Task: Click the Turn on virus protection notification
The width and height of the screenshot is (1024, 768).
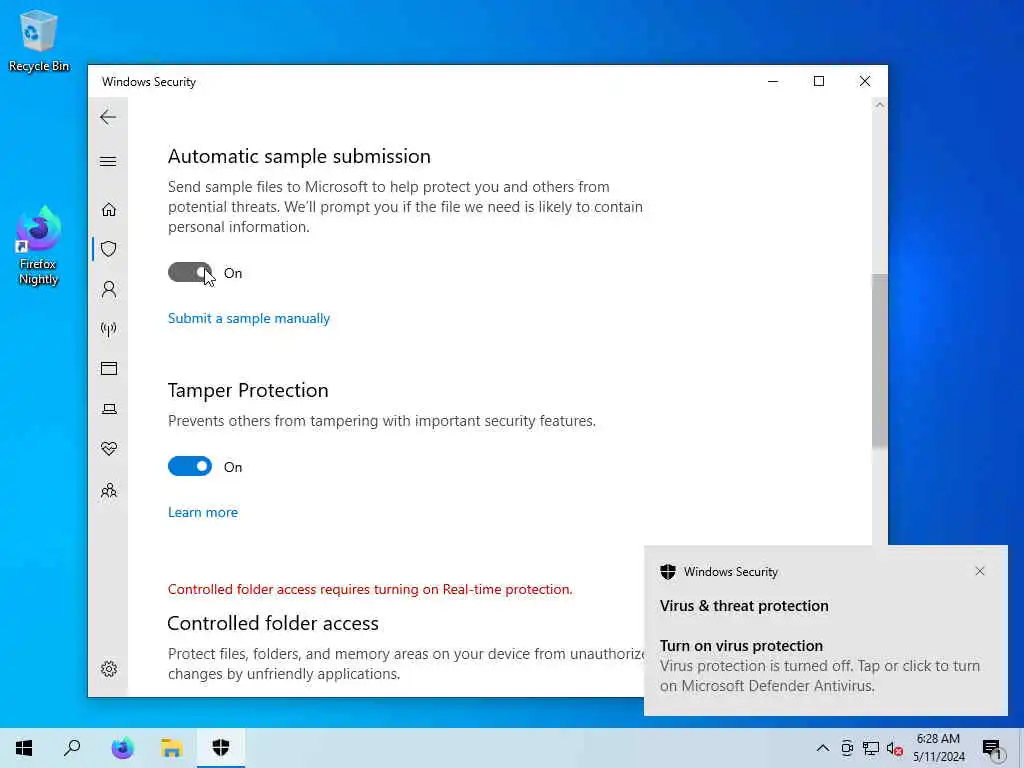Action: [x=825, y=631]
